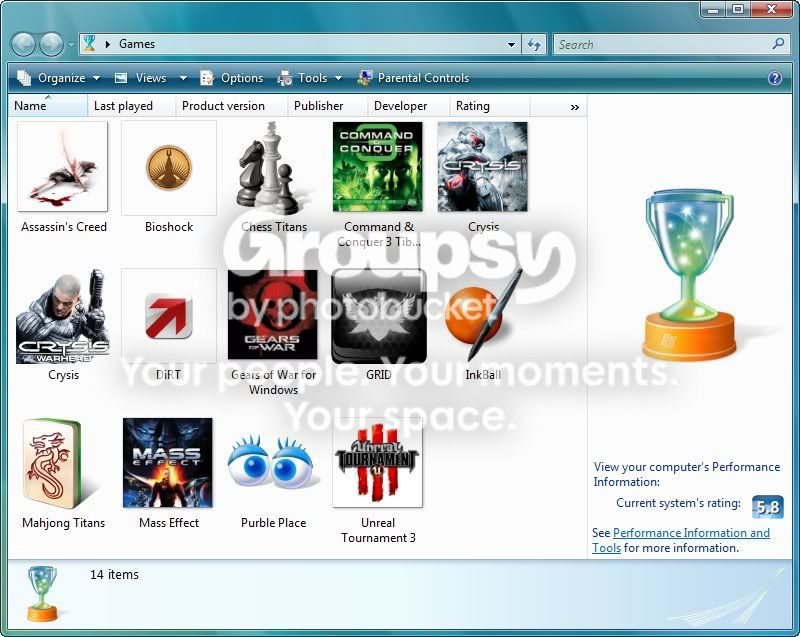Sort by Product version column
Viewport: 800px width, 637px height.
coord(232,106)
